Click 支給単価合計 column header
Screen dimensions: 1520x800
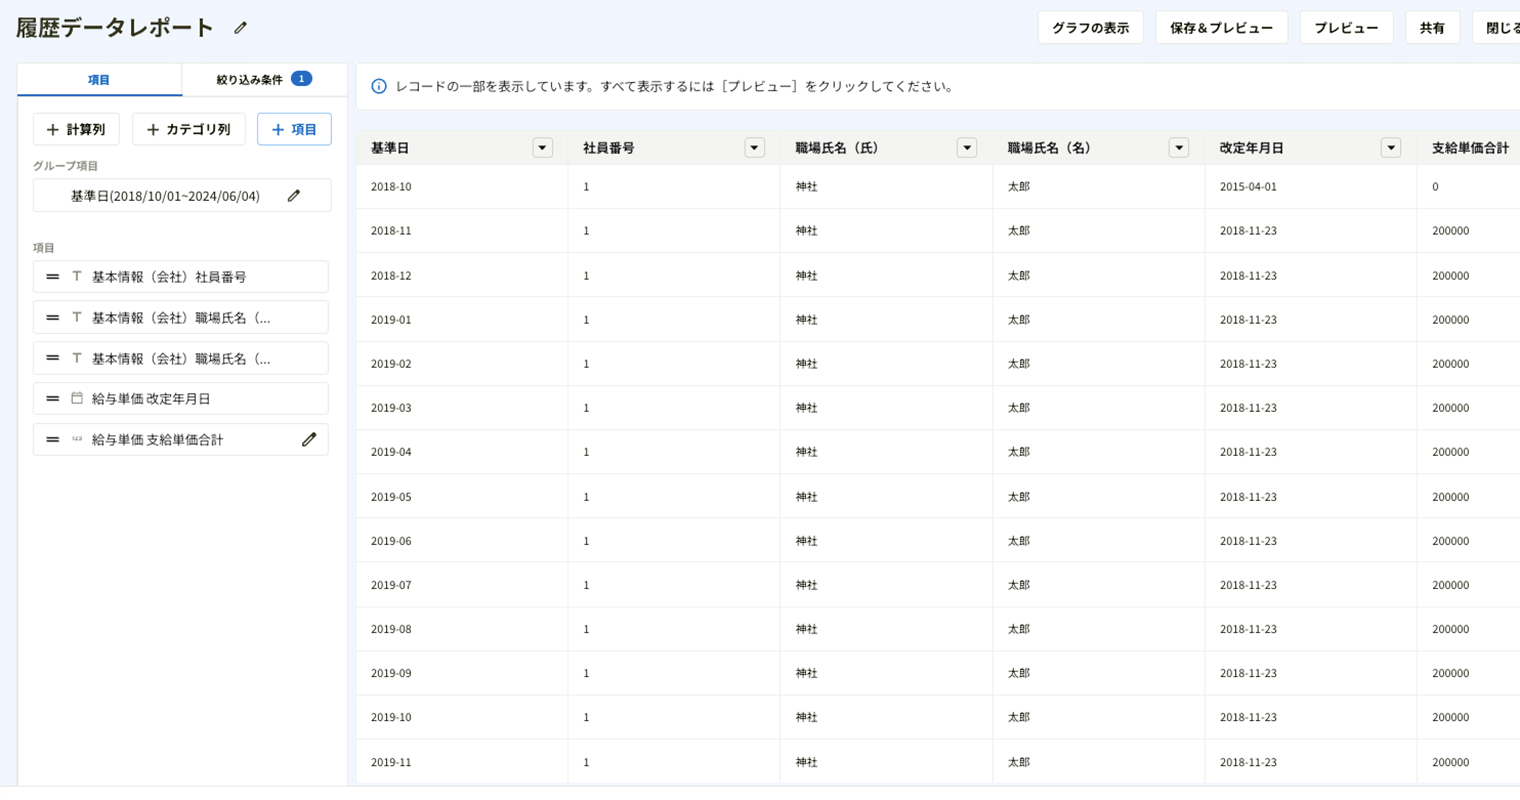pos(1470,148)
